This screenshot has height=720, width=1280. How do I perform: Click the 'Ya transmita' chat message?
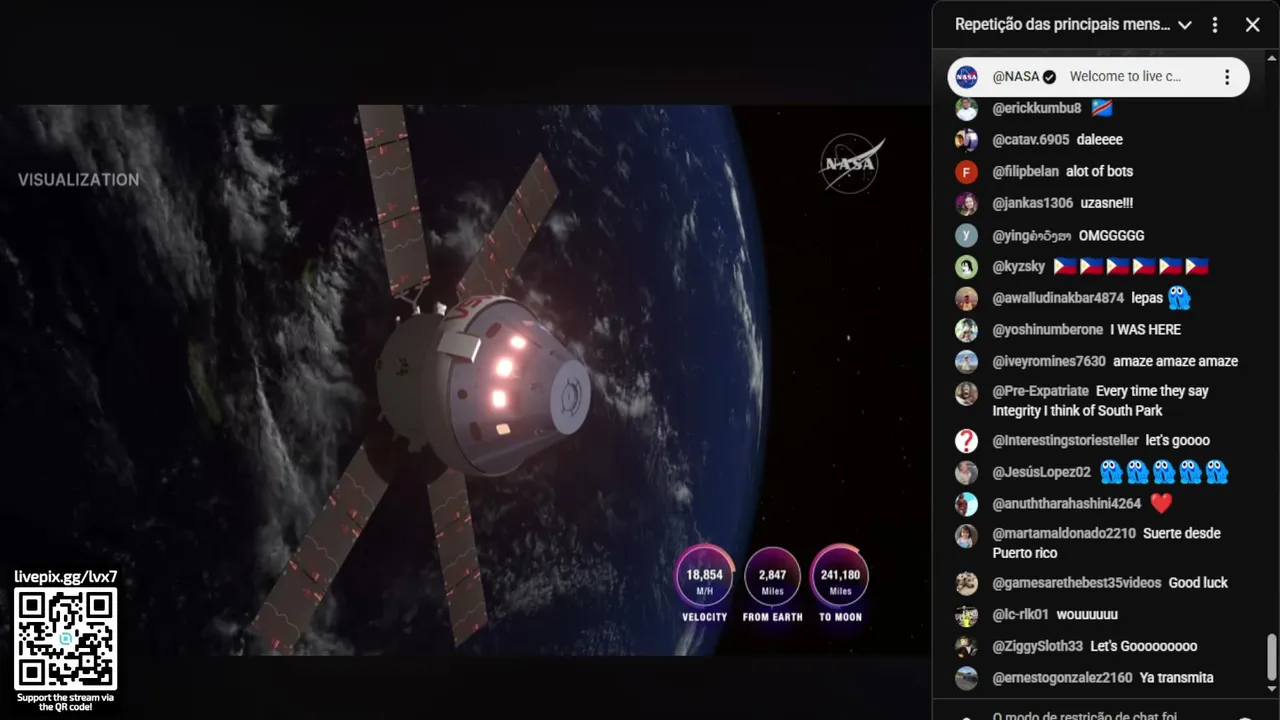(x=1176, y=678)
